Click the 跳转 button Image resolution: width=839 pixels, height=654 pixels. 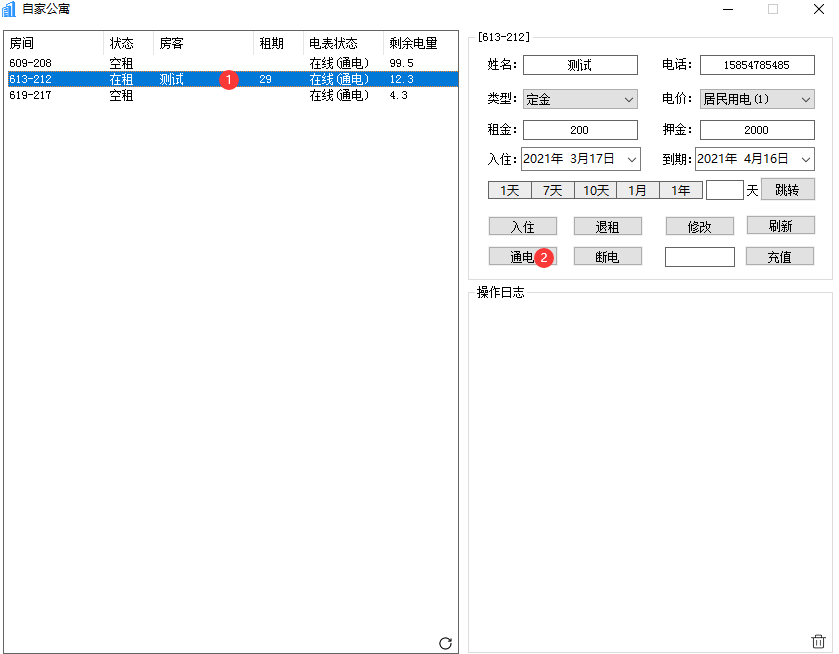click(x=788, y=189)
